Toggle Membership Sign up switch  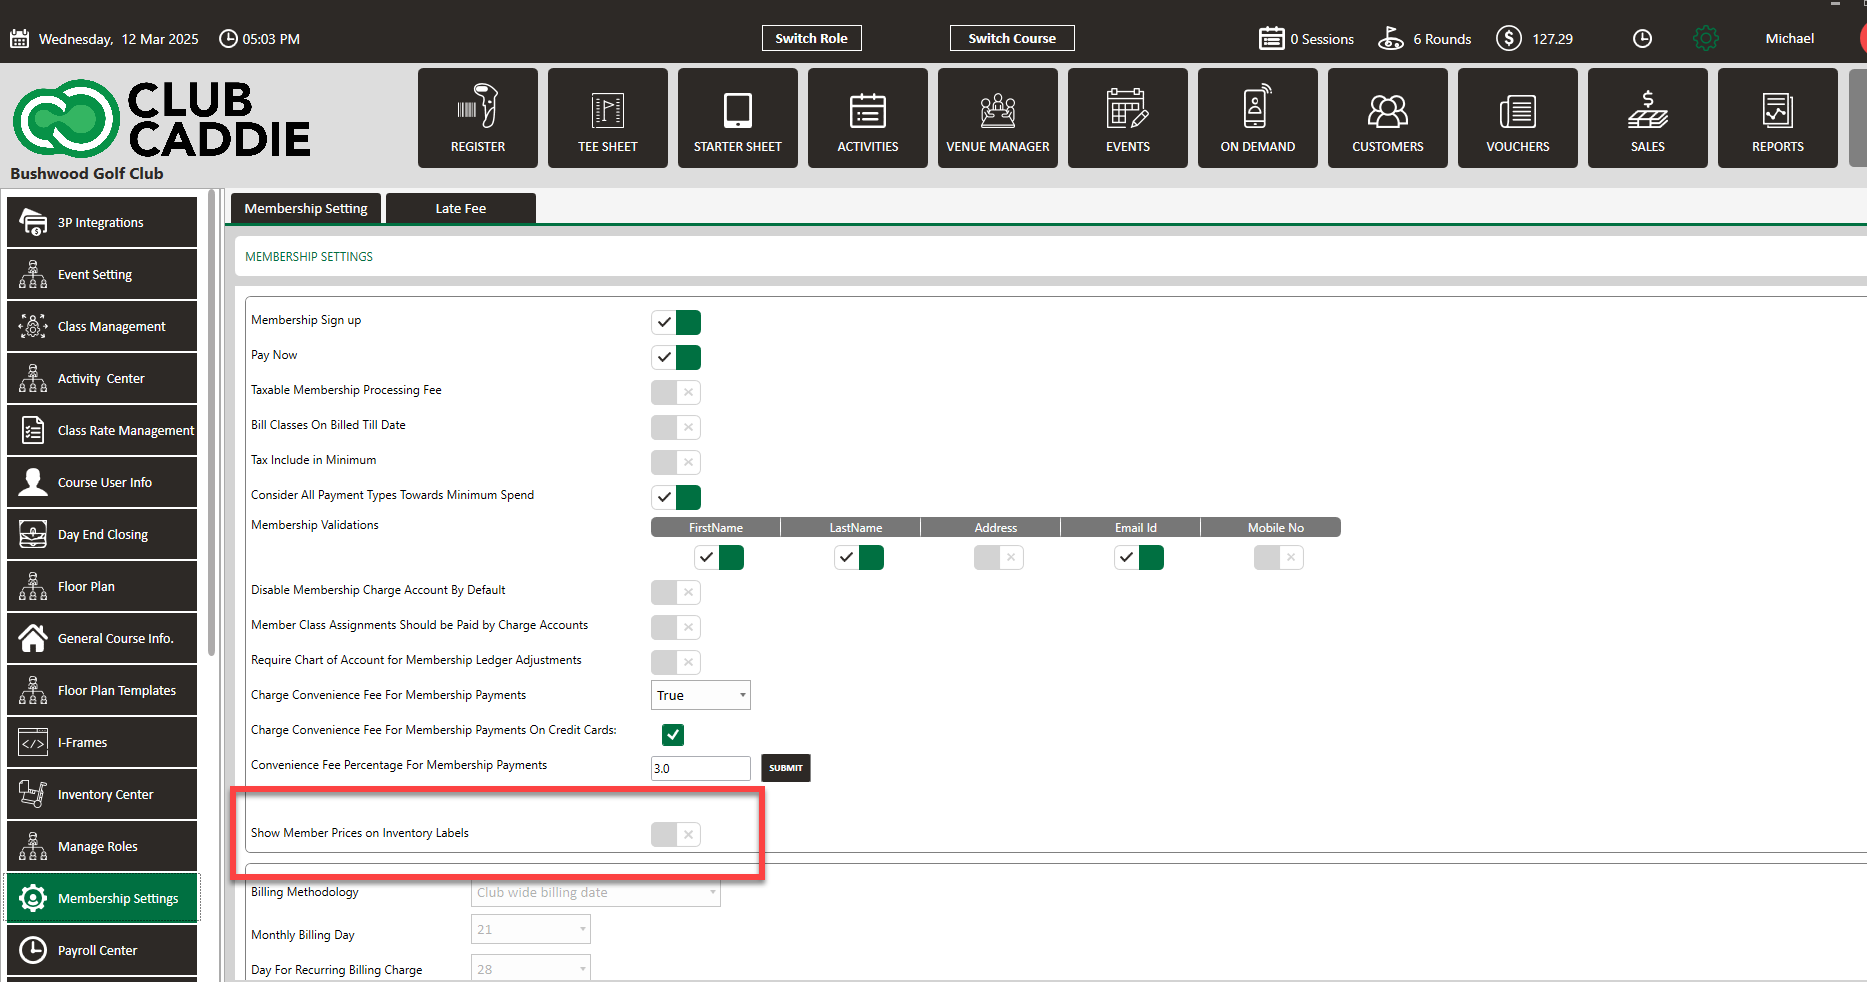(676, 322)
